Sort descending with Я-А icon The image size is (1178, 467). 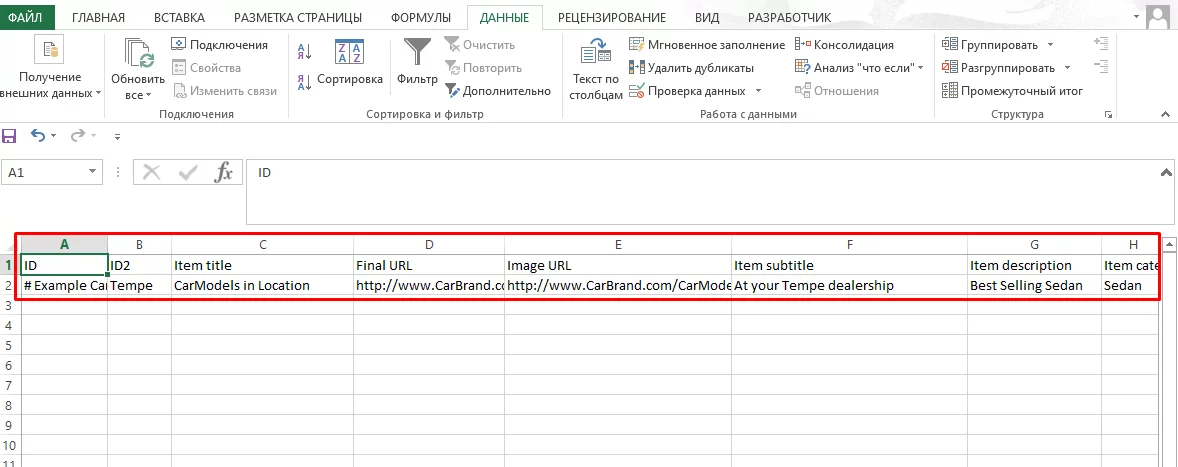pos(304,82)
